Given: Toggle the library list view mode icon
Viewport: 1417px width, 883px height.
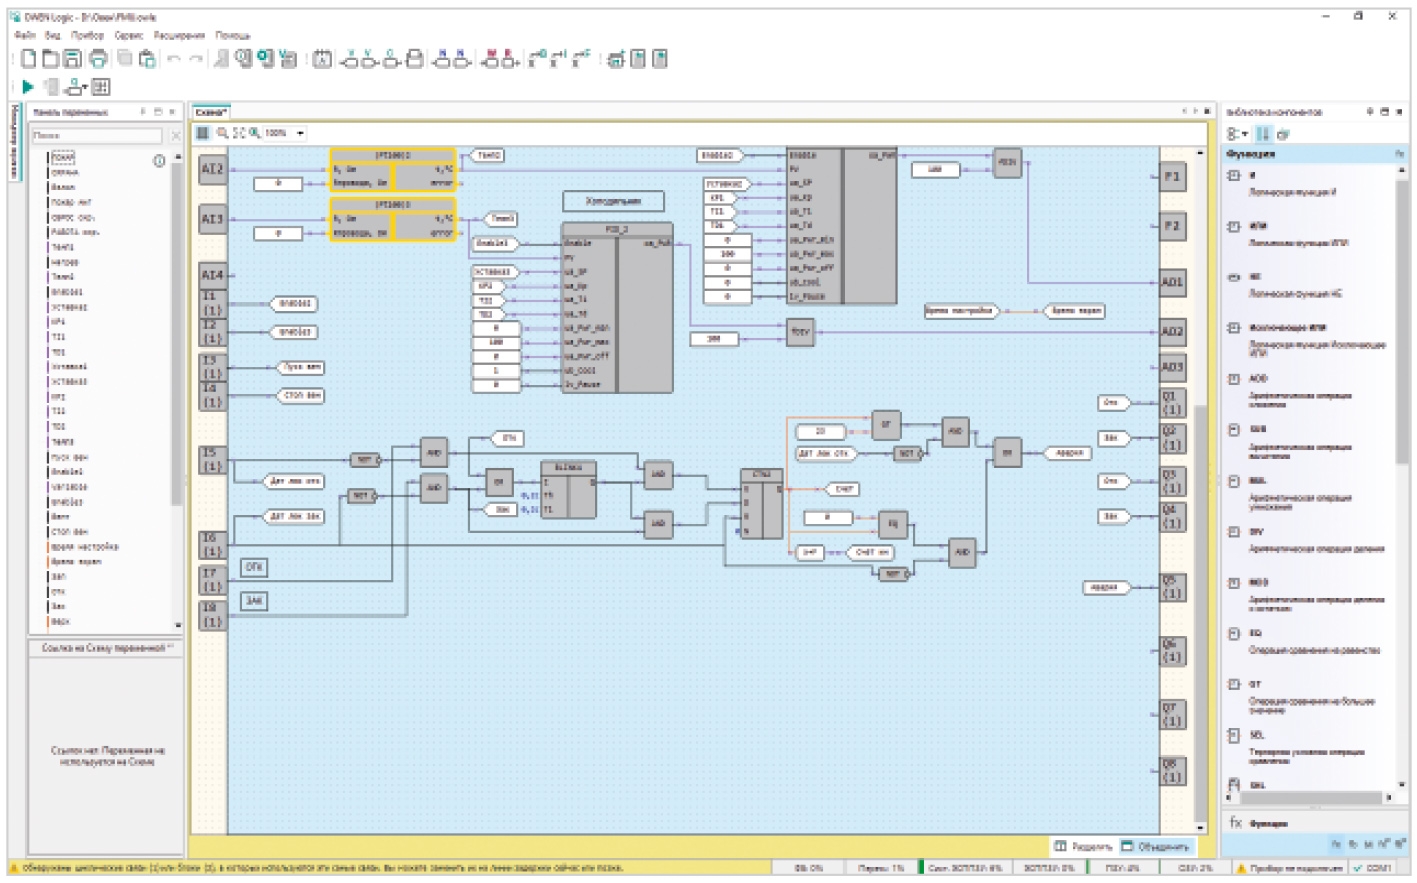Looking at the screenshot, I should (x=1263, y=133).
